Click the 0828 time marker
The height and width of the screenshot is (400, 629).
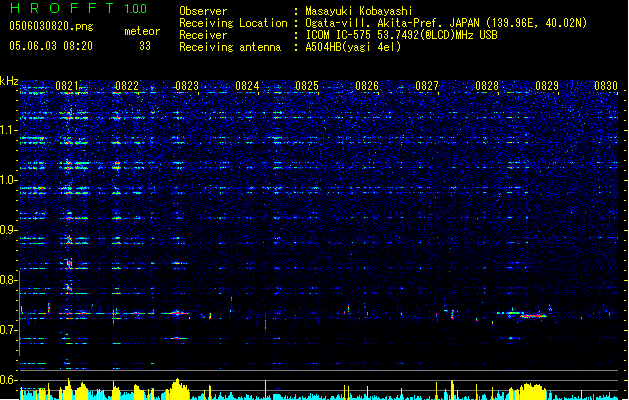[487, 86]
